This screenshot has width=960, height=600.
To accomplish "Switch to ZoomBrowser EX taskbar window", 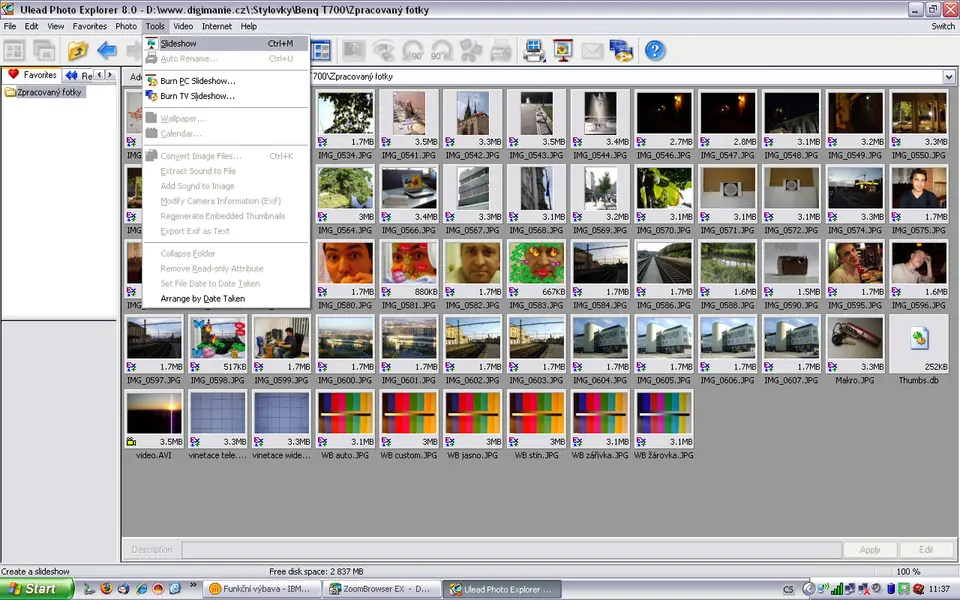I will (381, 589).
